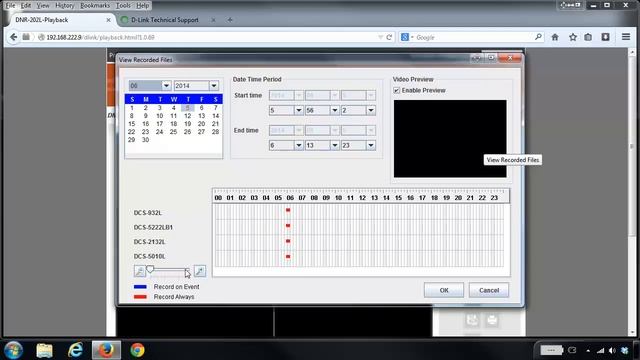This screenshot has height=360, width=640.
Task: Click the bookmark star icon
Action: coord(573,37)
